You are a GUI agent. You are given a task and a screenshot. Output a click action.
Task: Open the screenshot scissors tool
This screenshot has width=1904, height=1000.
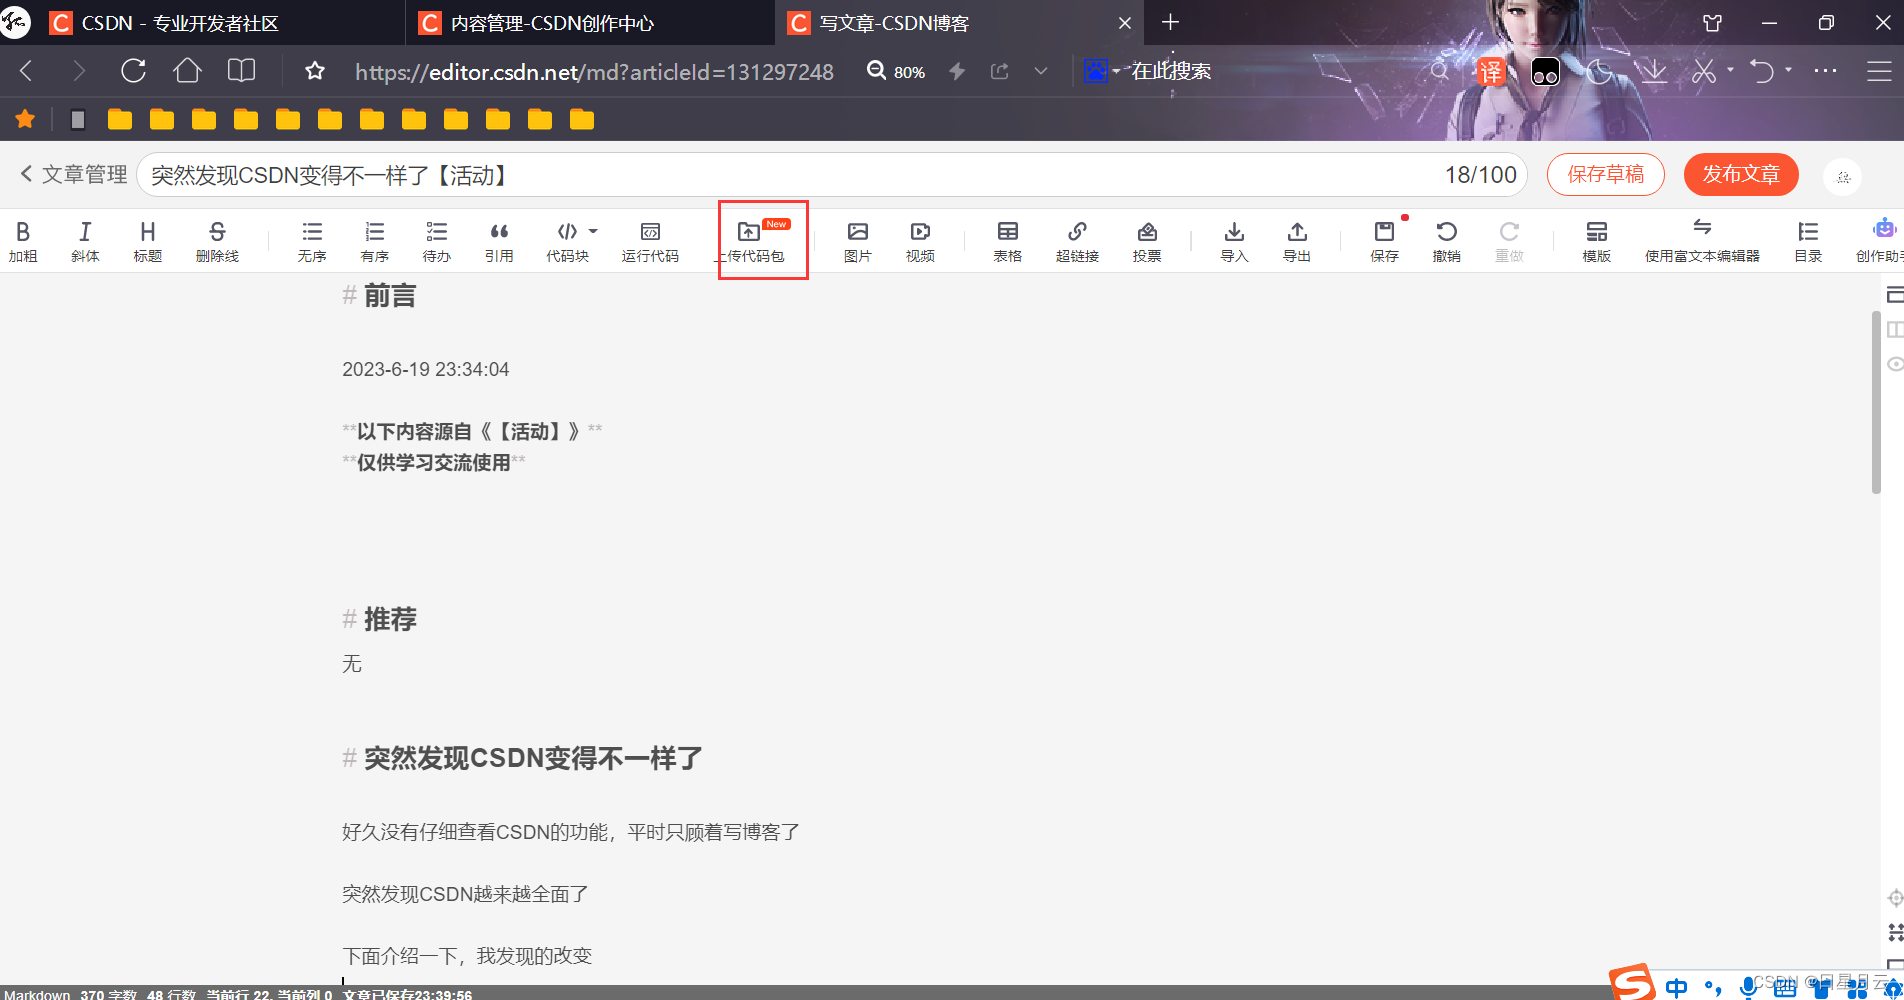point(1704,71)
